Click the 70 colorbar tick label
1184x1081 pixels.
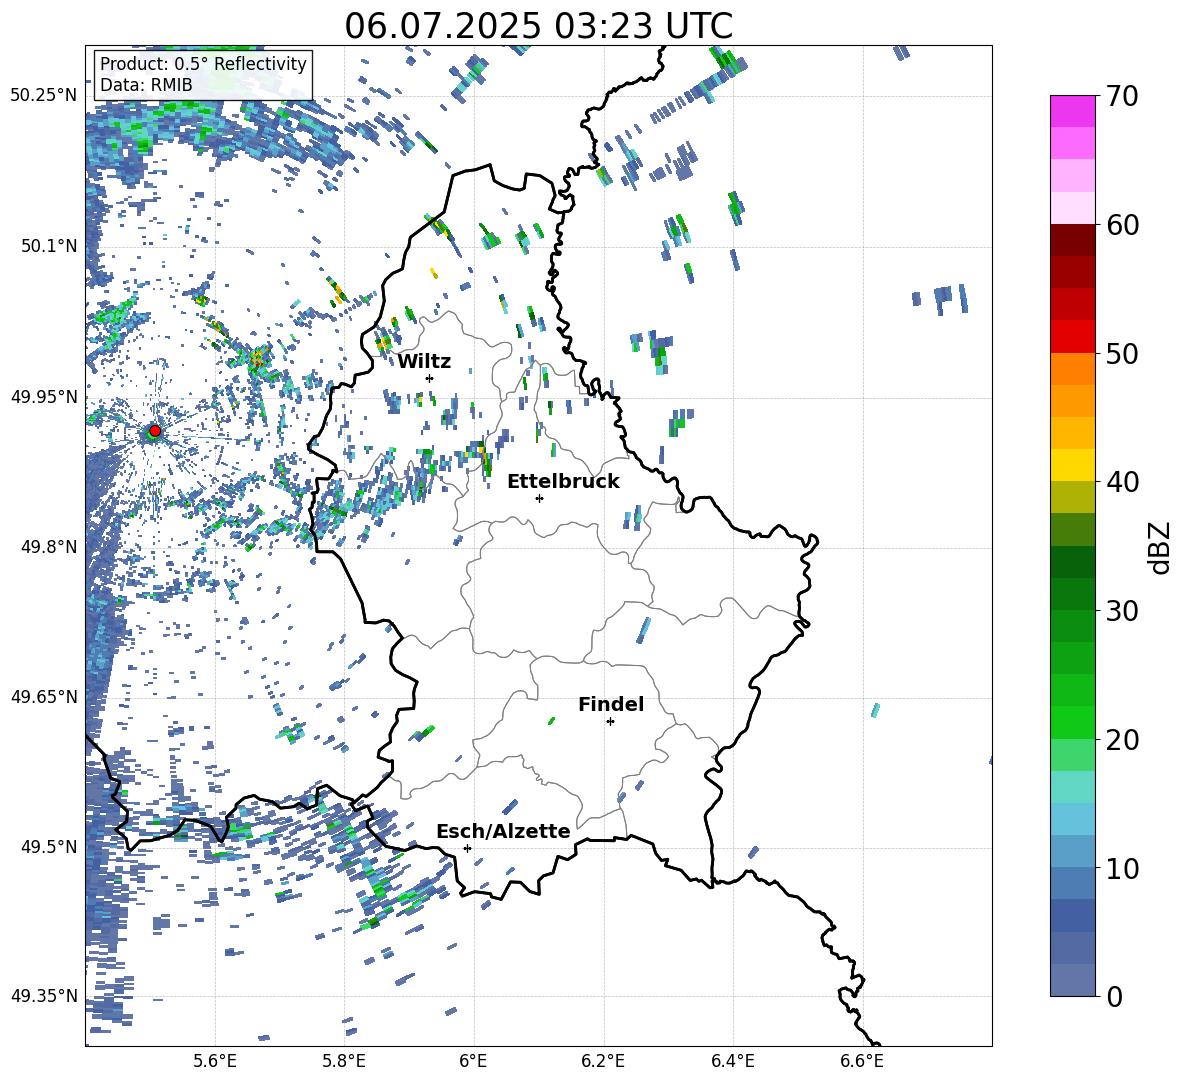[x=1122, y=96]
